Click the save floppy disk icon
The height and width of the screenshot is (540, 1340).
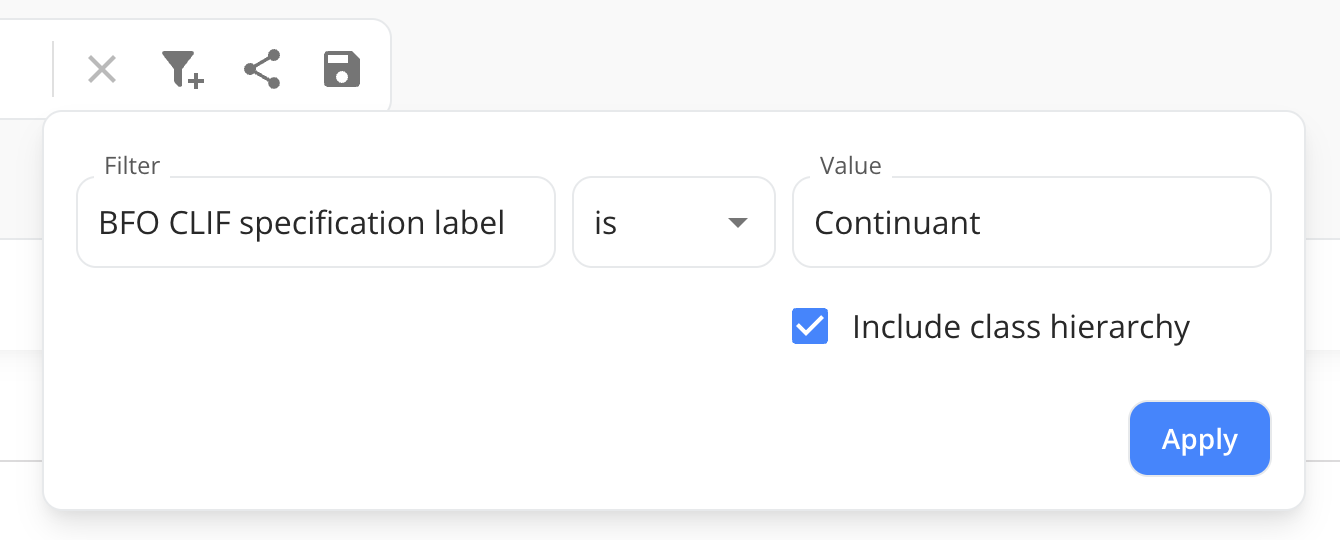342,70
